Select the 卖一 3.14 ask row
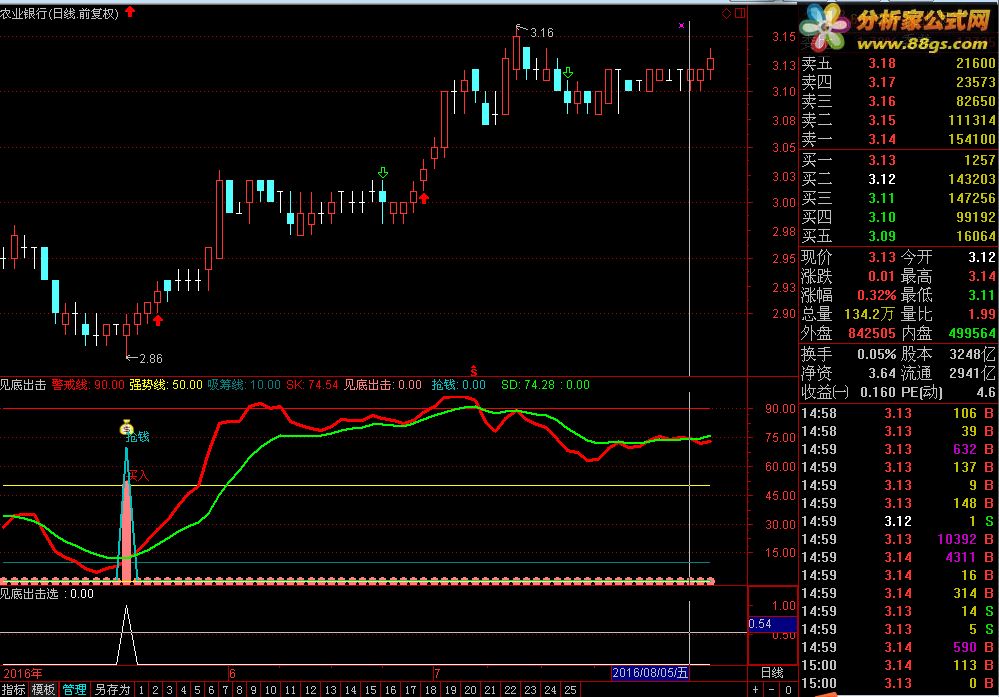 898,139
